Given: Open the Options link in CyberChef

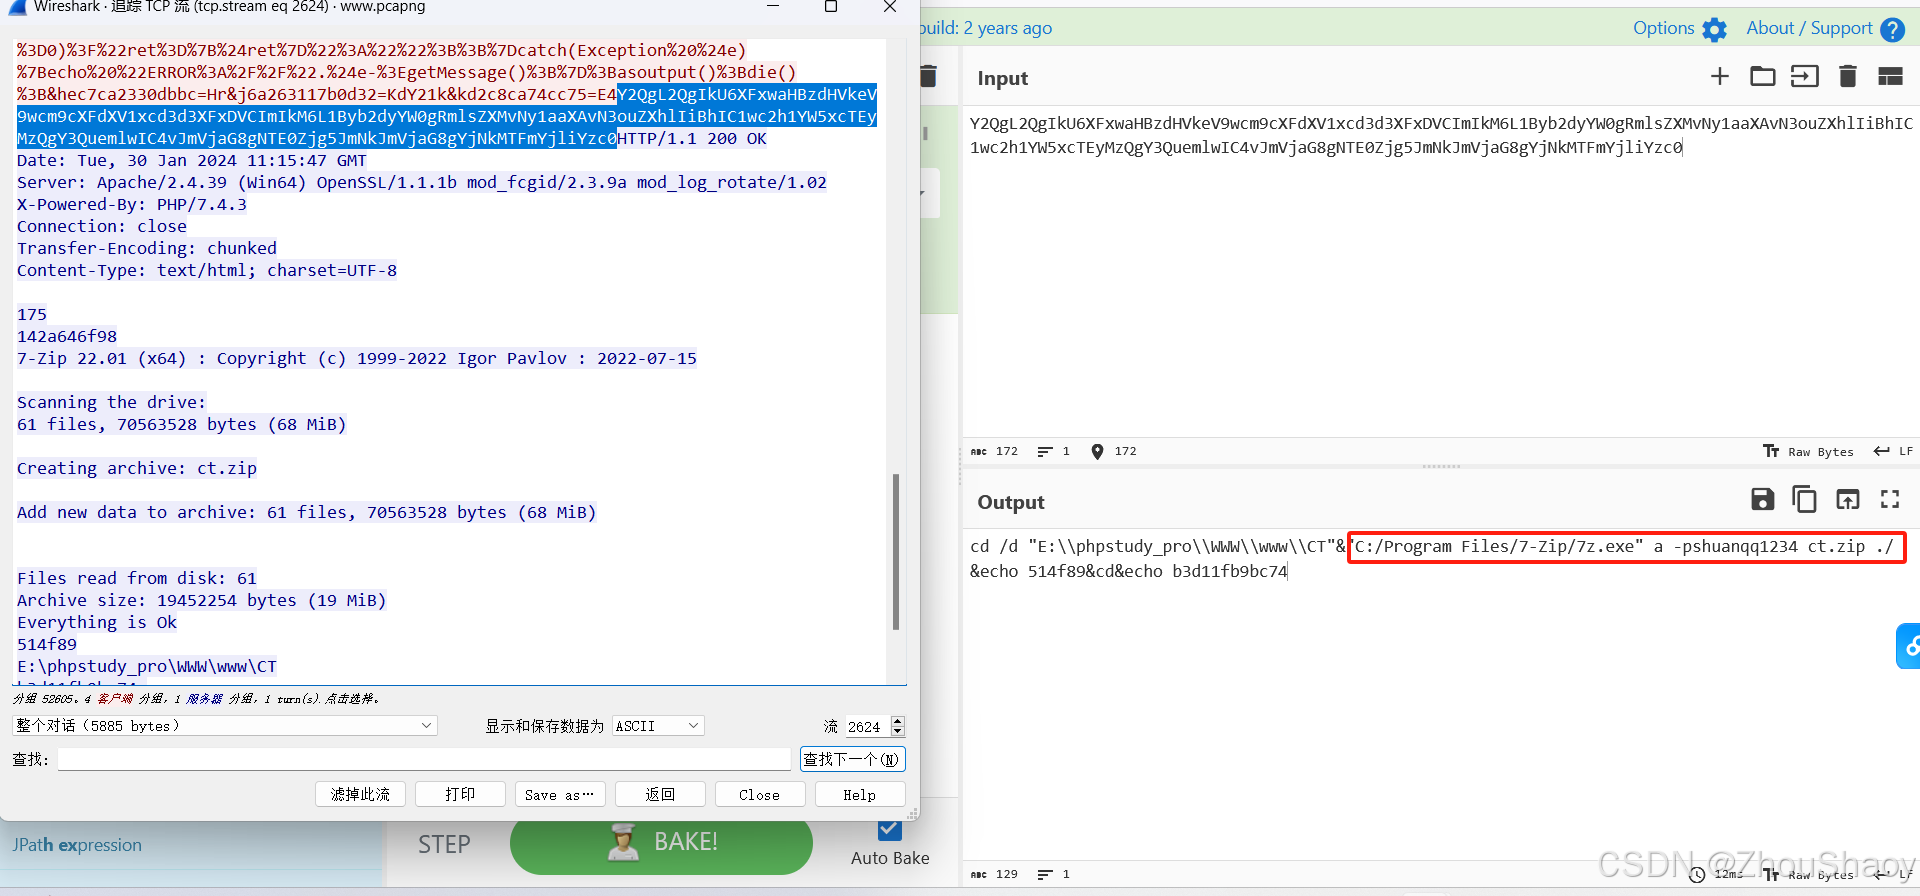Looking at the screenshot, I should pyautogui.click(x=1663, y=28).
